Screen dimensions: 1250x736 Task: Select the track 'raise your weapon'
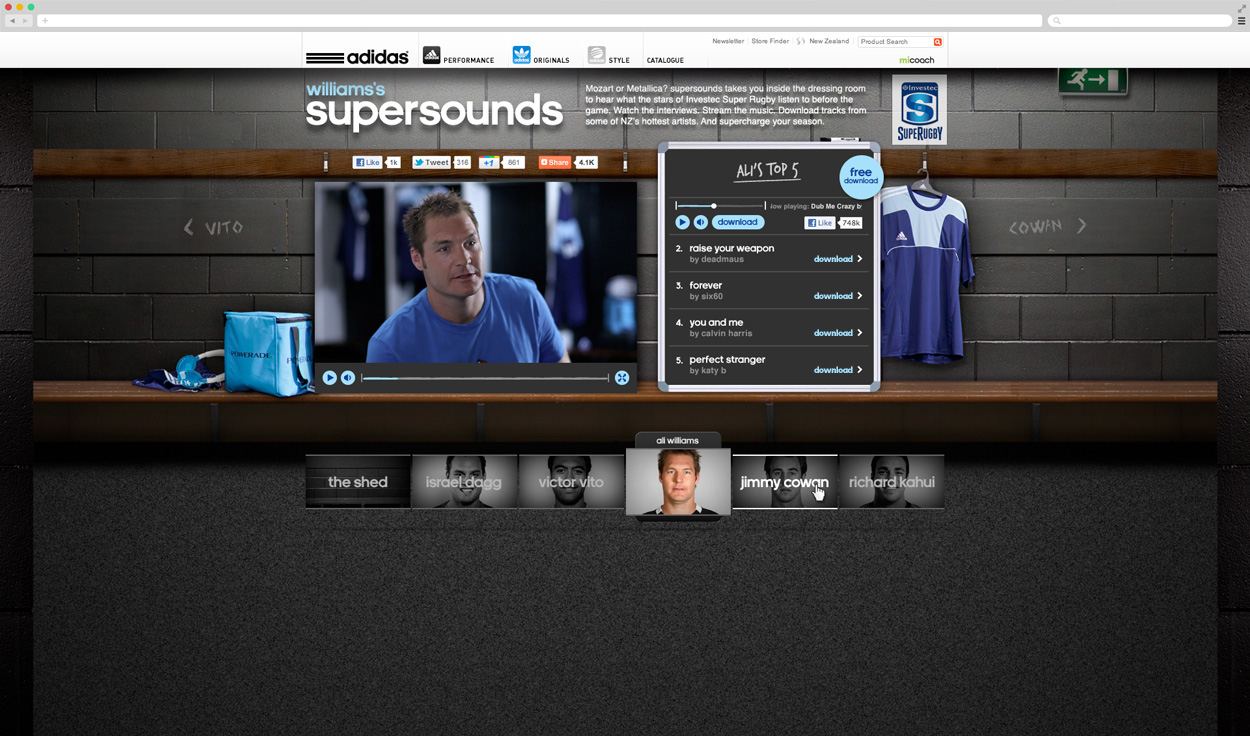(x=731, y=248)
